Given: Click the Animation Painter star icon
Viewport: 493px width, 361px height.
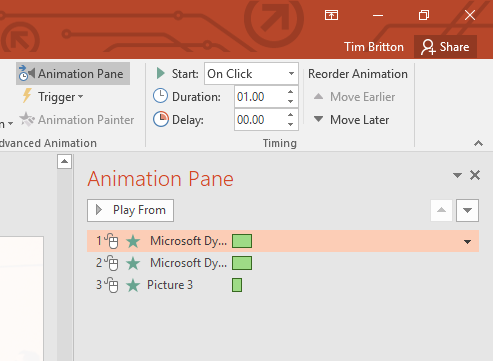Looking at the screenshot, I should [27, 119].
